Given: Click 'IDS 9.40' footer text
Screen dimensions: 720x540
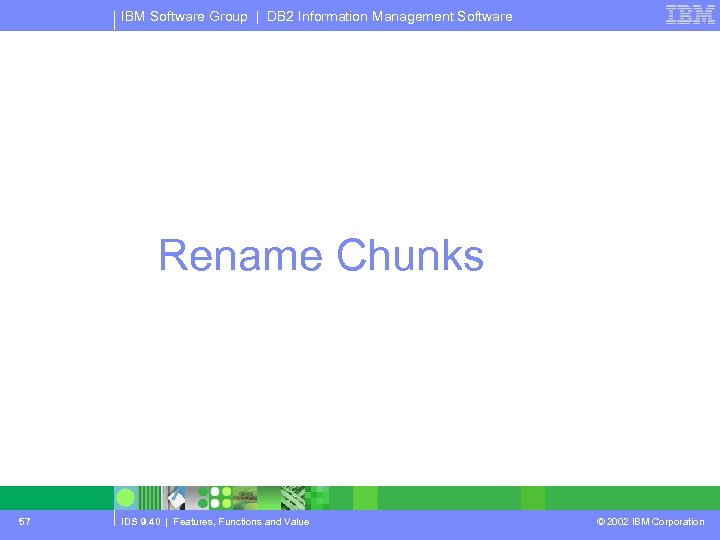Looking at the screenshot, I should tap(141, 522).
